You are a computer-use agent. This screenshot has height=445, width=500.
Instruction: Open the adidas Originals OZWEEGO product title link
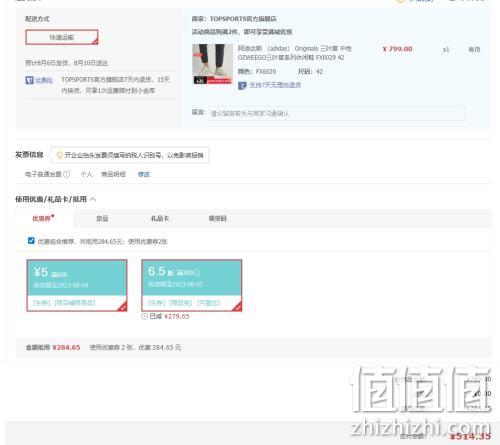(294, 53)
